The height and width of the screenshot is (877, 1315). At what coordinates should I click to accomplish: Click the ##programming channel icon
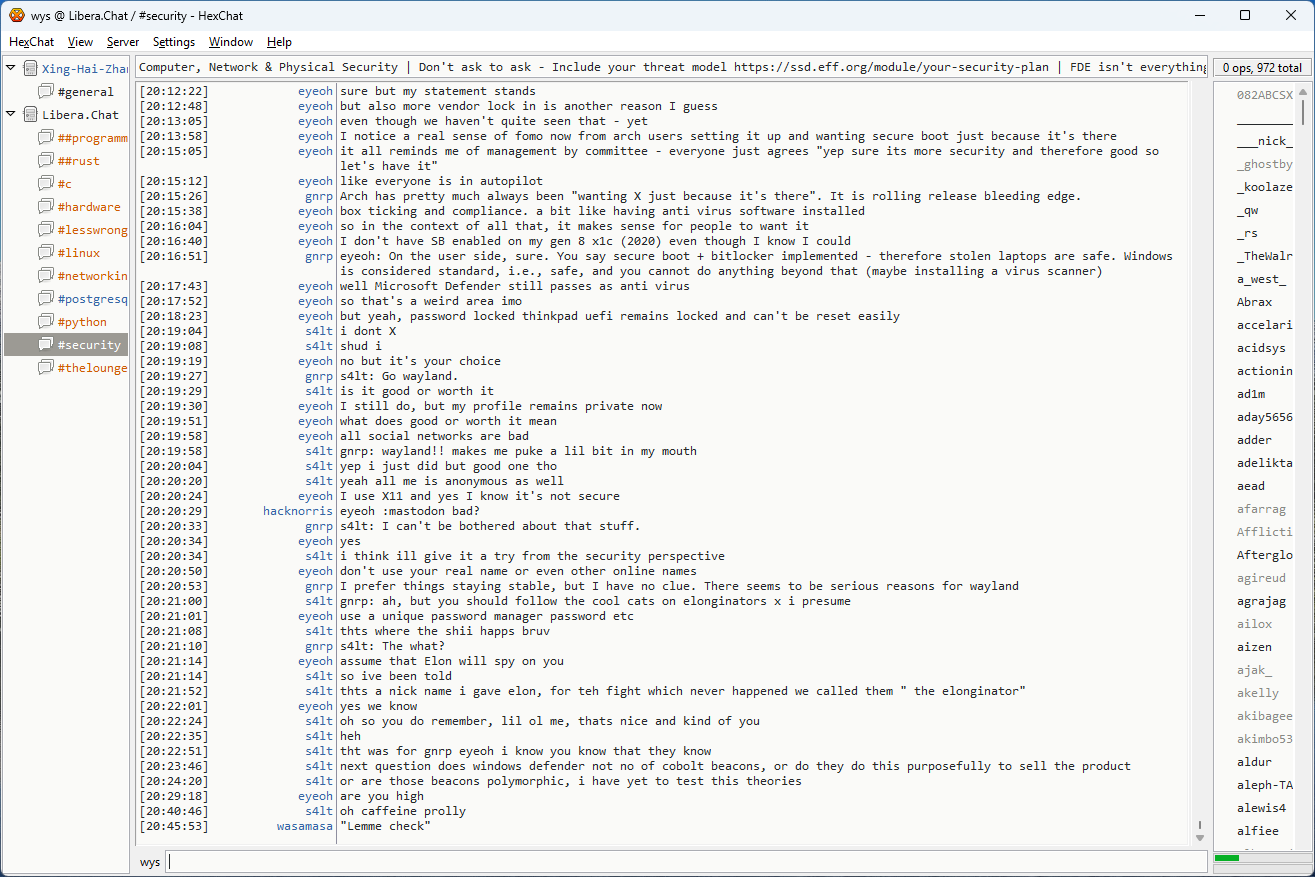46,137
